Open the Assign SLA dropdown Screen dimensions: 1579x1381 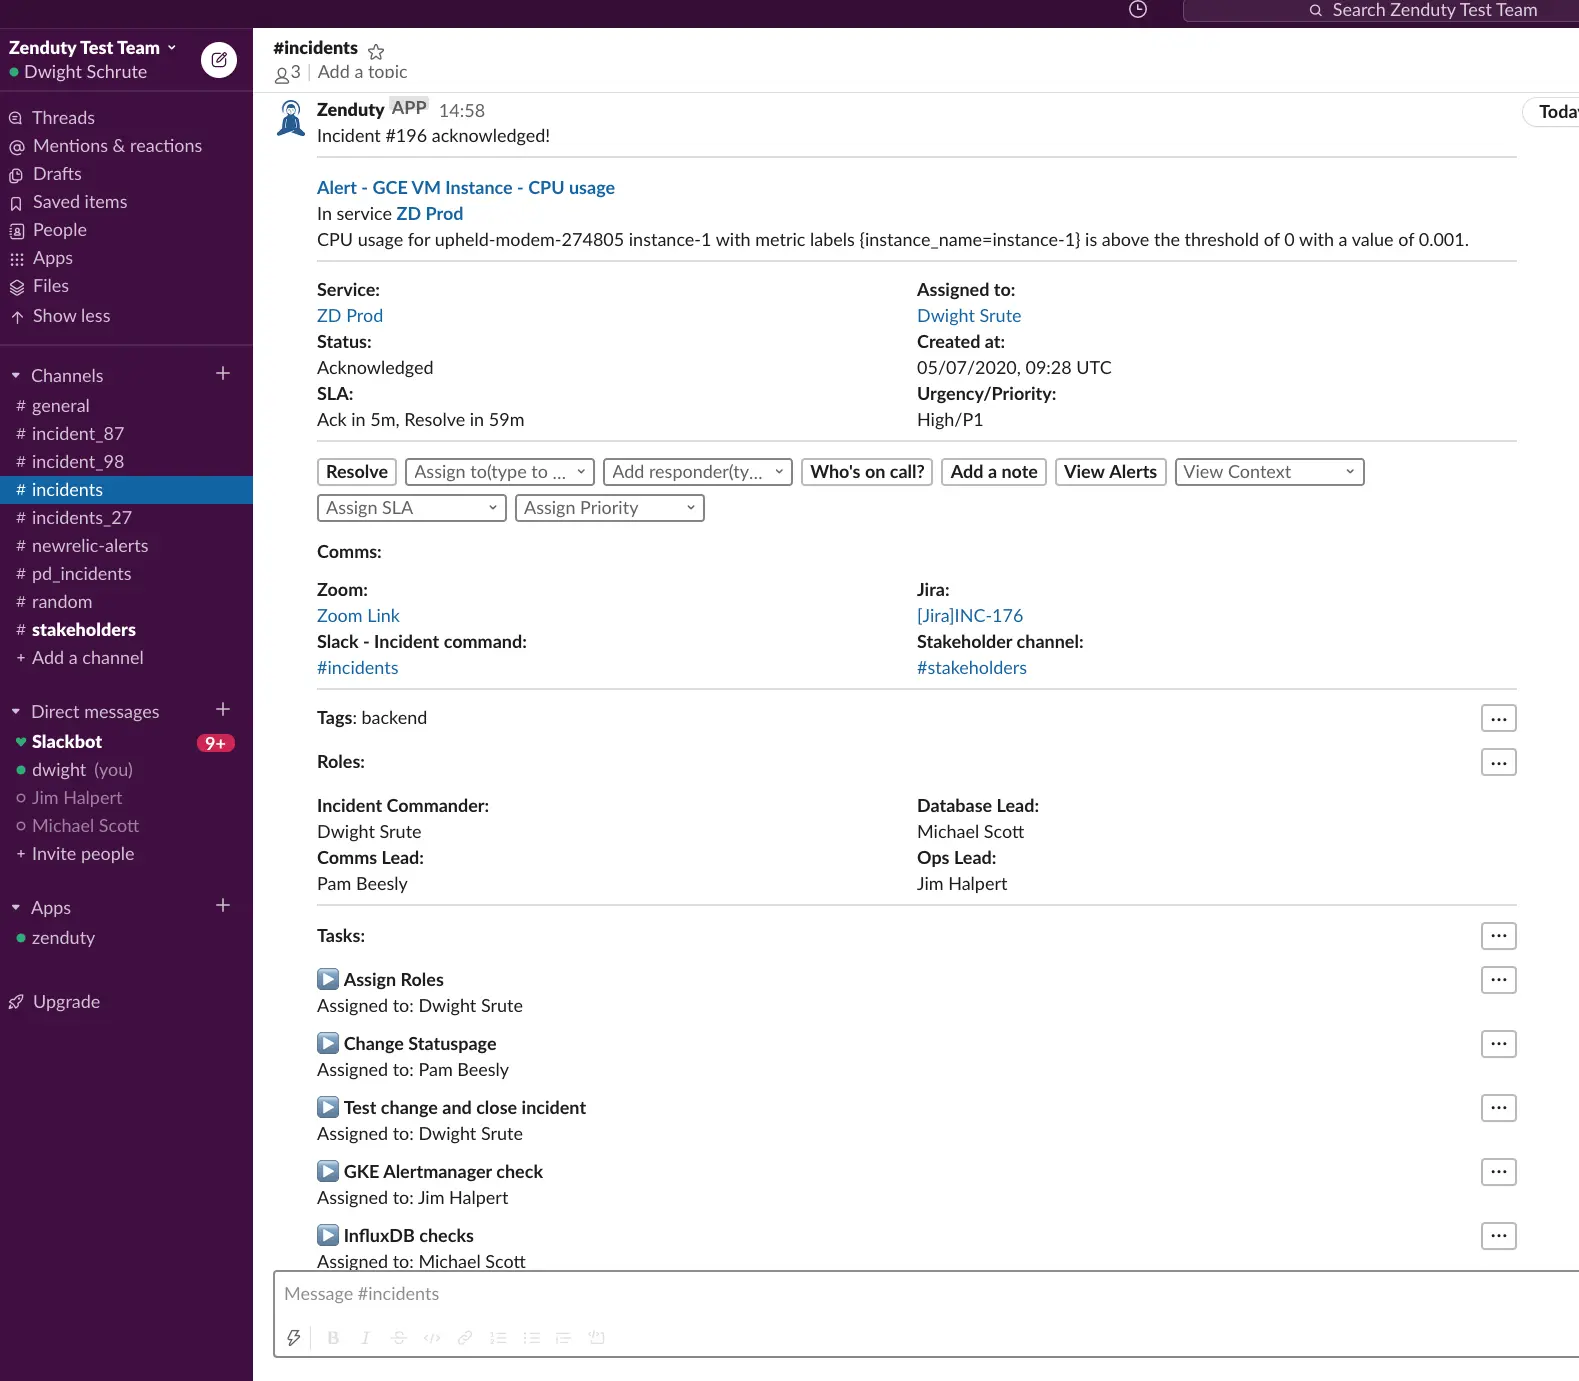tap(411, 508)
